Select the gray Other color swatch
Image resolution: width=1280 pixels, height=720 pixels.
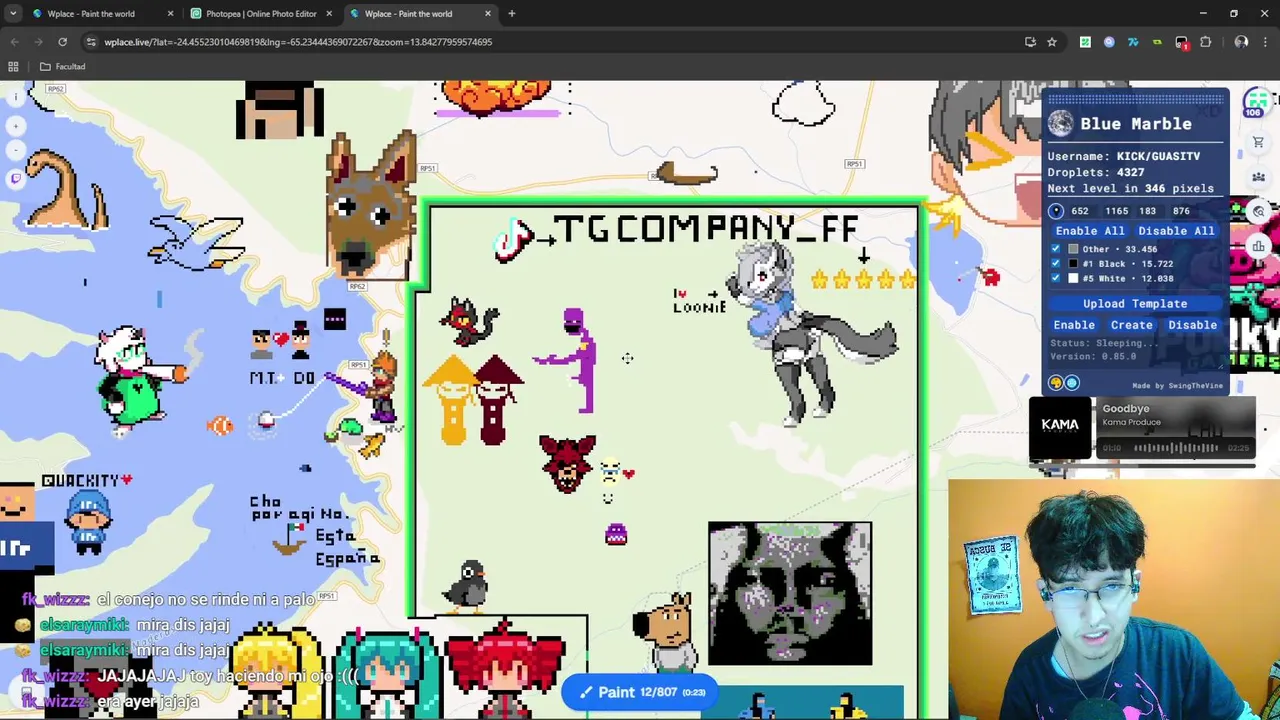[x=1073, y=249]
